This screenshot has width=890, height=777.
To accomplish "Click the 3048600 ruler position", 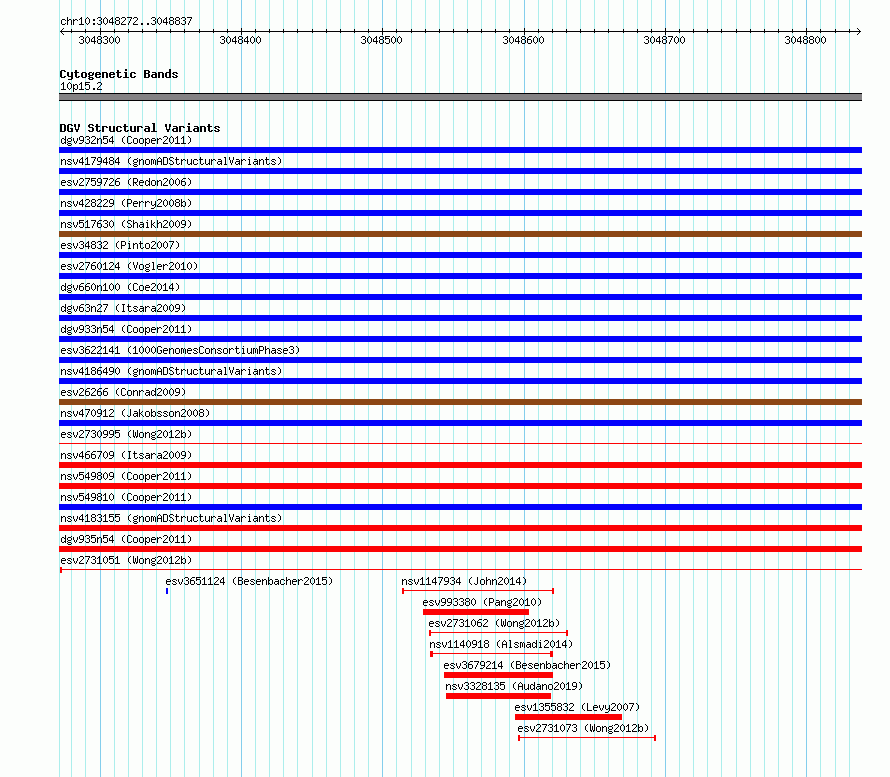I will tap(523, 40).
